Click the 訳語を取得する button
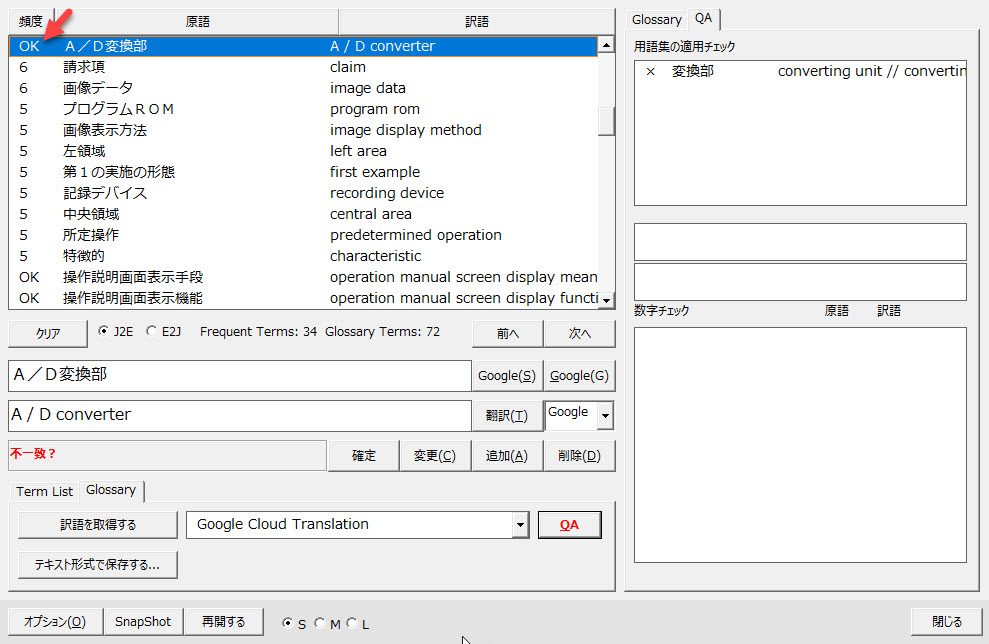The image size is (989, 644). pos(98,524)
